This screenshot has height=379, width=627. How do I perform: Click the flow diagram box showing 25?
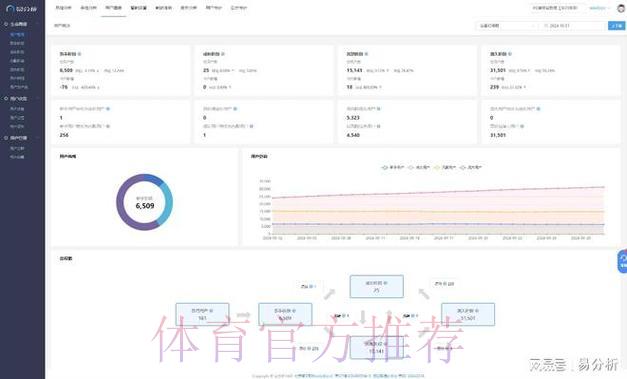click(376, 286)
